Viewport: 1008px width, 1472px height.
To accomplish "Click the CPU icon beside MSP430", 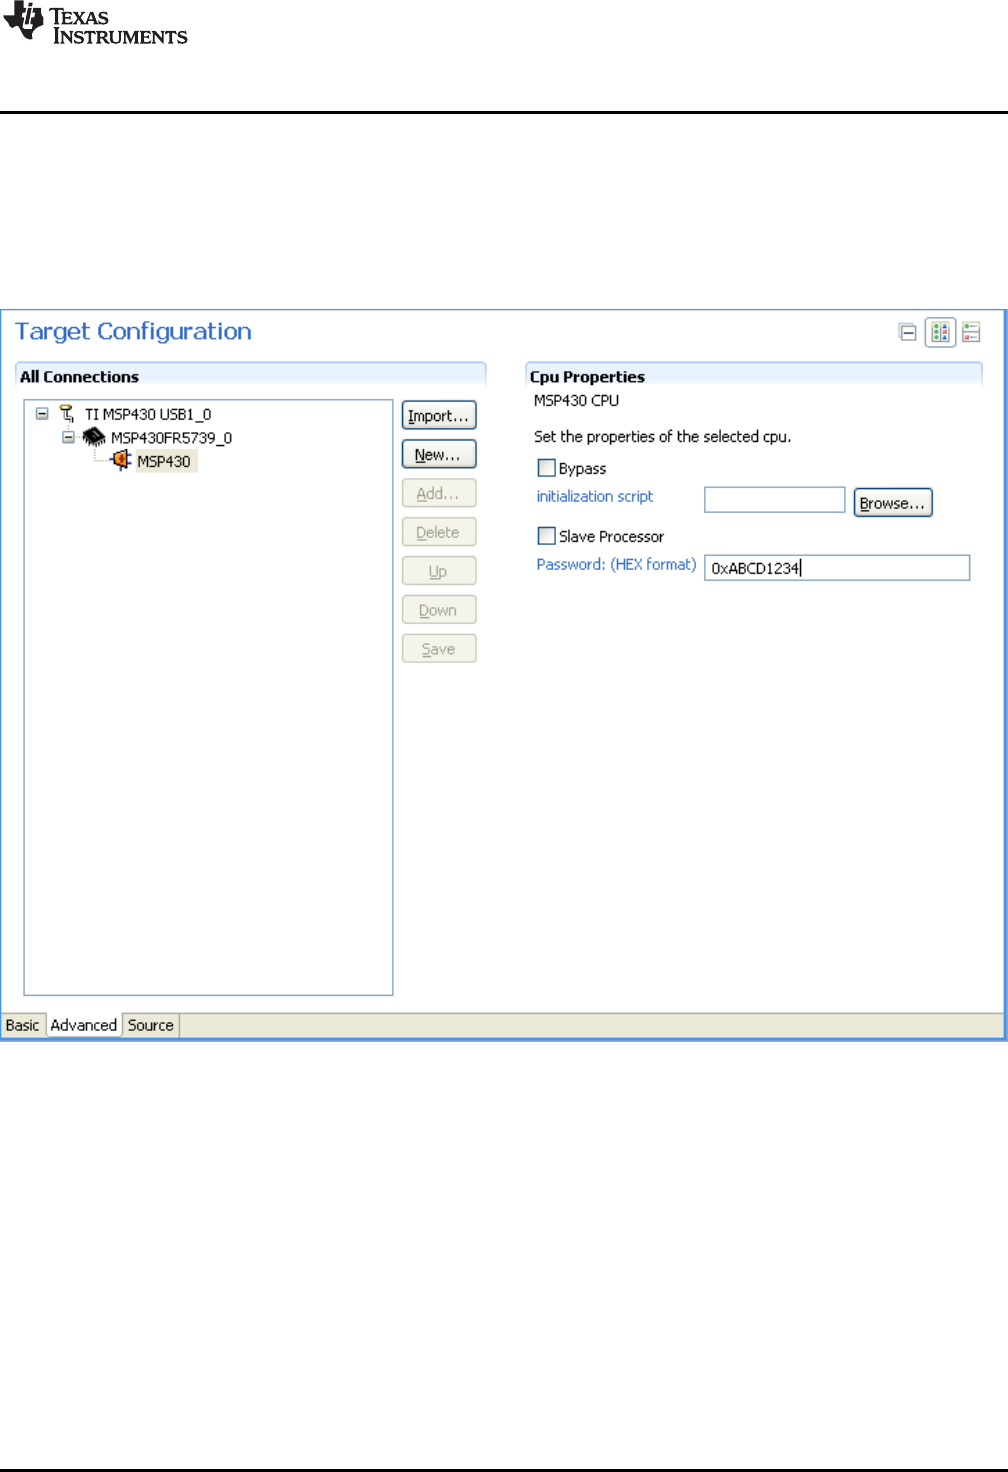I will [x=121, y=460].
